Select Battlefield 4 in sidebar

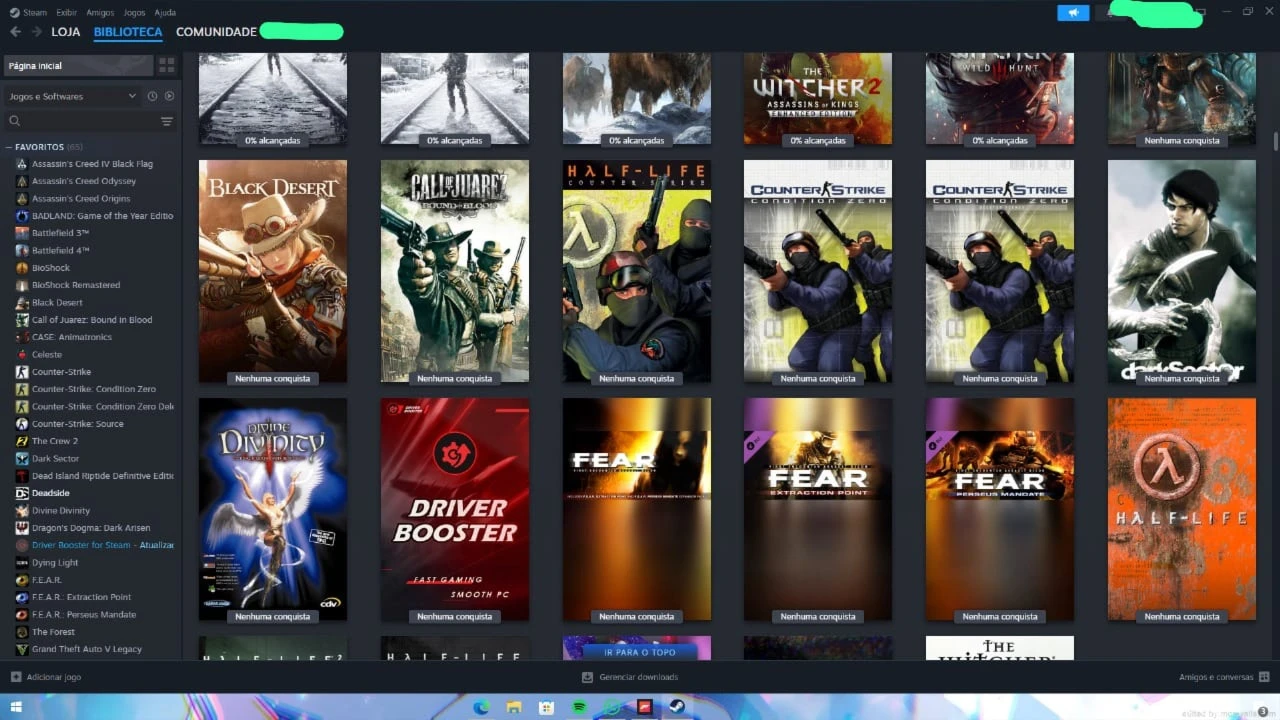[x=60, y=250]
